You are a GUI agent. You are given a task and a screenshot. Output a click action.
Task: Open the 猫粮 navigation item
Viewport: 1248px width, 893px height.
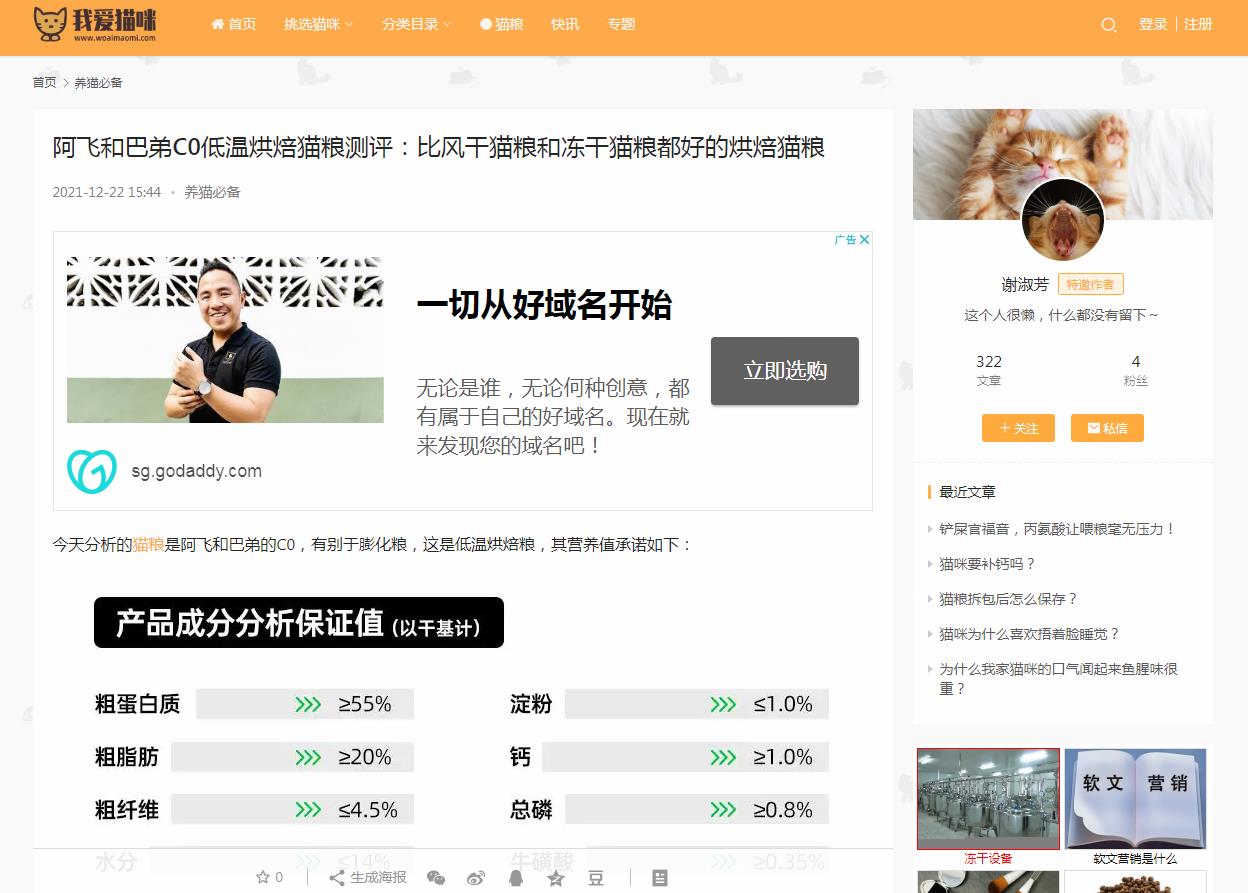click(x=502, y=24)
